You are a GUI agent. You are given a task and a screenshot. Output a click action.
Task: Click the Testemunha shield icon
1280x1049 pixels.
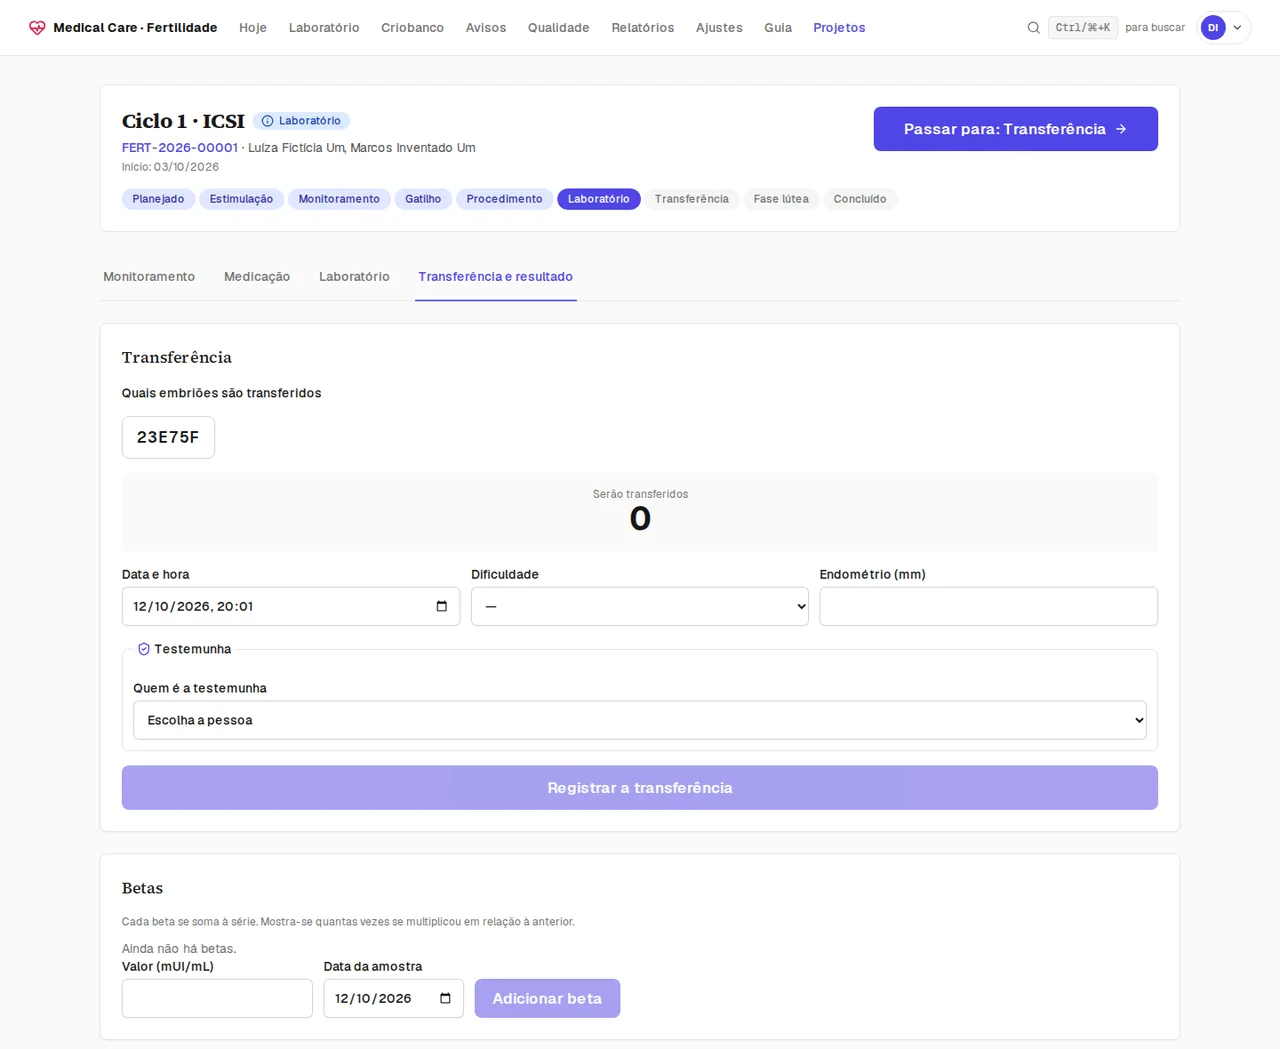[144, 649]
